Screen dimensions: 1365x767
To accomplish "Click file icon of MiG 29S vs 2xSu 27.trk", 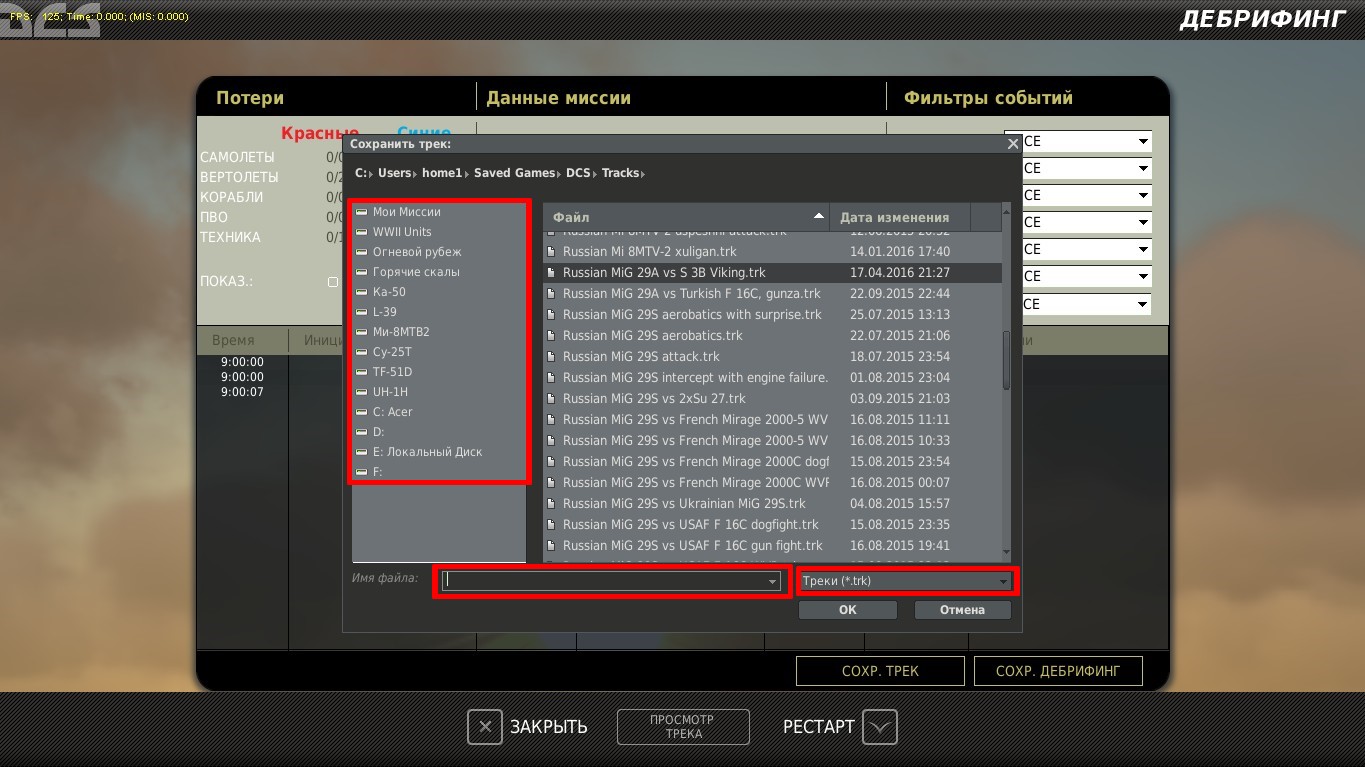I will click(x=551, y=398).
